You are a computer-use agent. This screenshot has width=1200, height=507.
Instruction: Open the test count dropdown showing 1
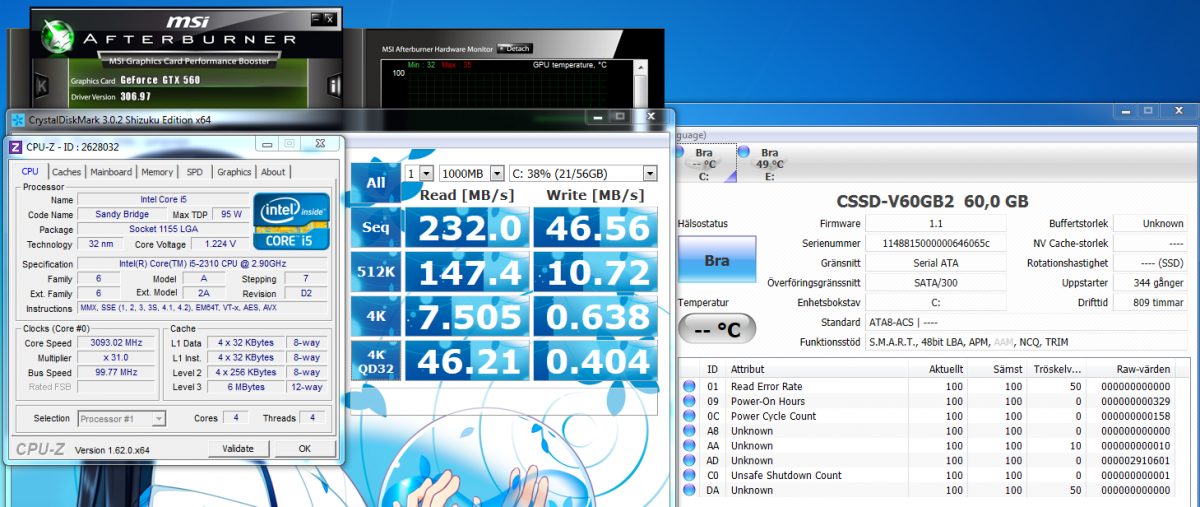[x=418, y=173]
